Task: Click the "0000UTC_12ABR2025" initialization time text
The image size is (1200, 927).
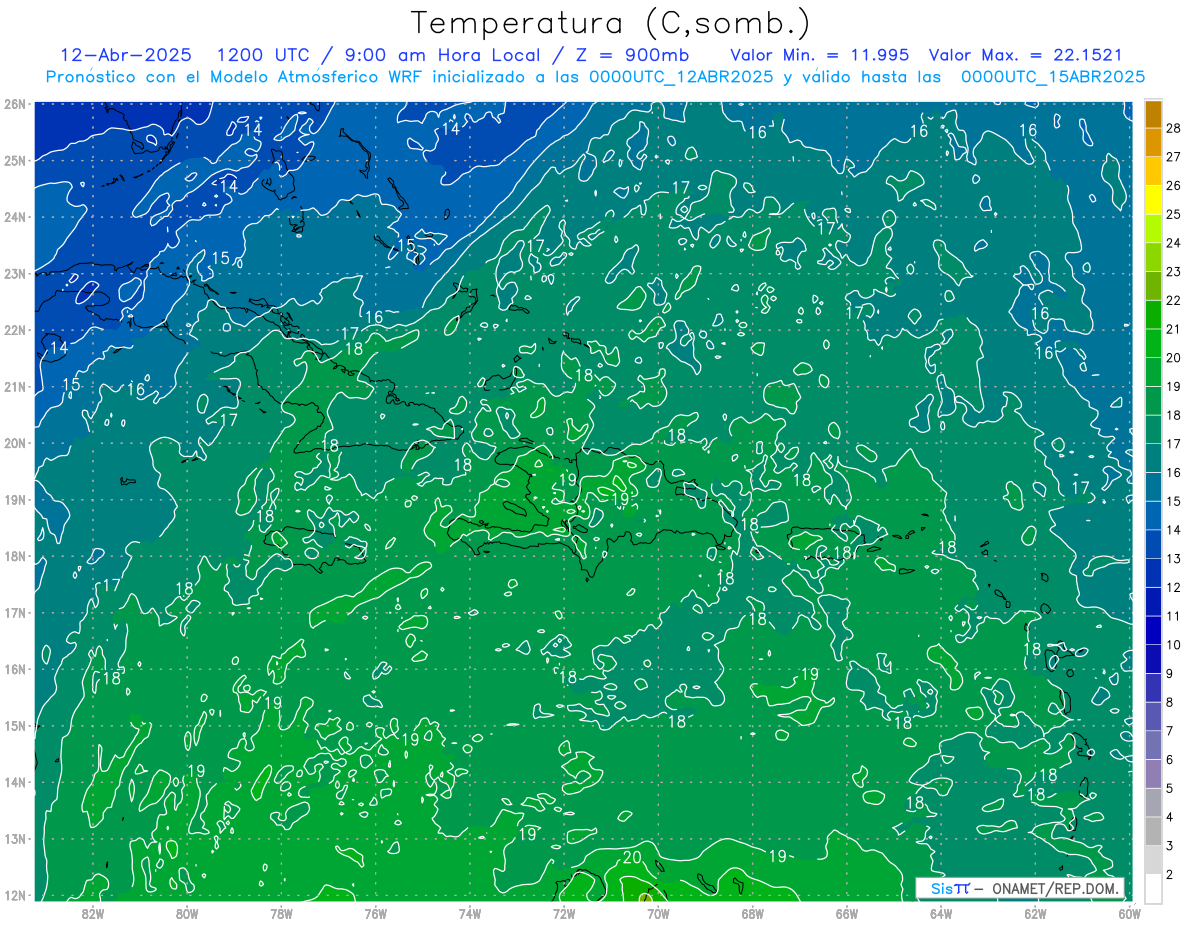Action: 680,77
